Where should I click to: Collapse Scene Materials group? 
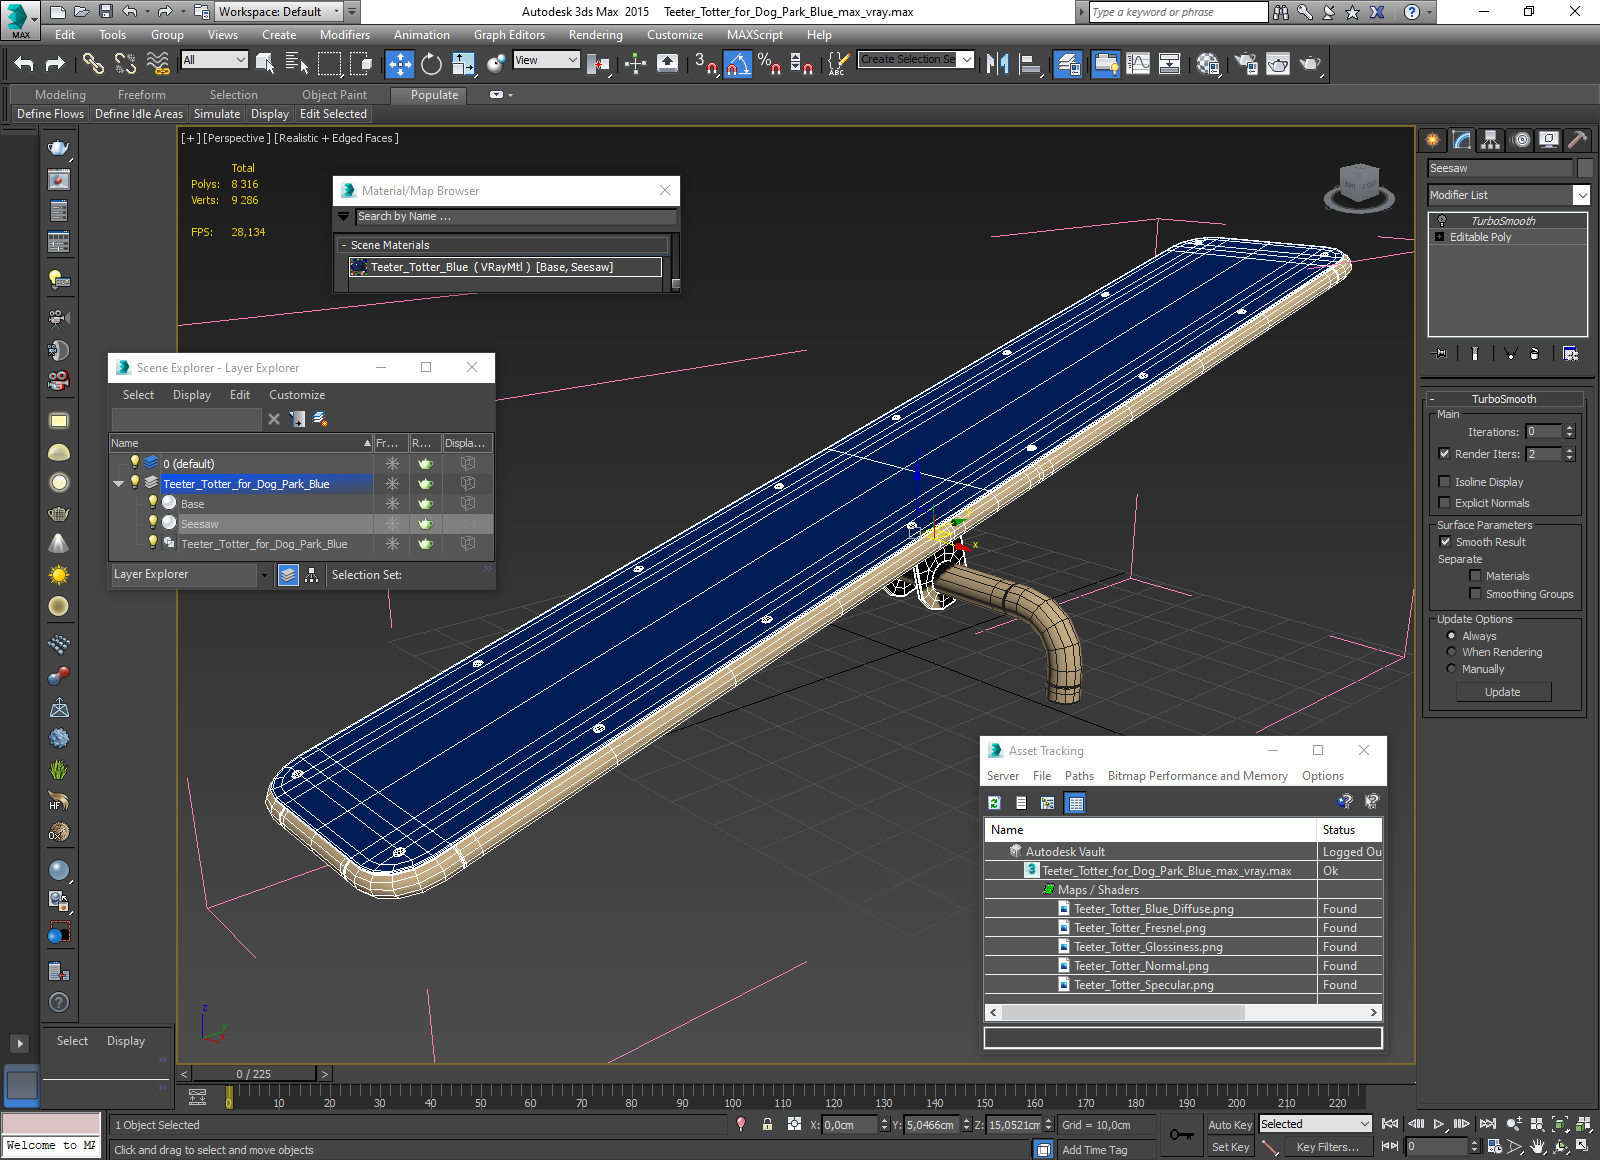344,245
